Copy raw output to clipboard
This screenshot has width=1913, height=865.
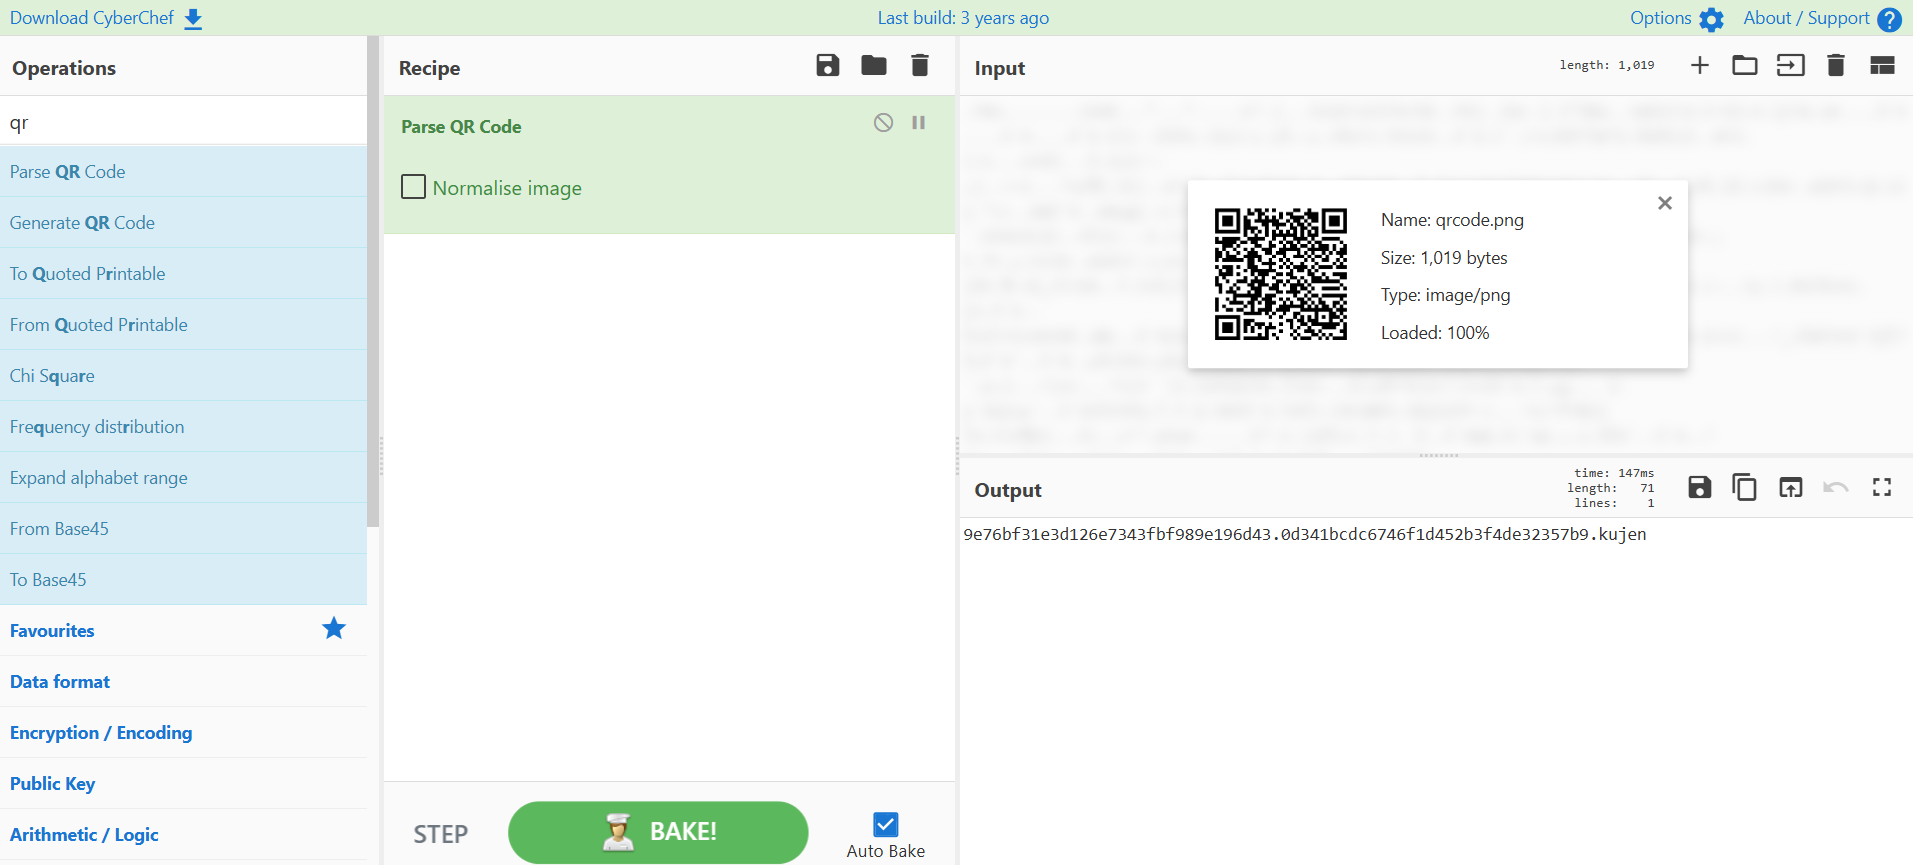(1745, 488)
